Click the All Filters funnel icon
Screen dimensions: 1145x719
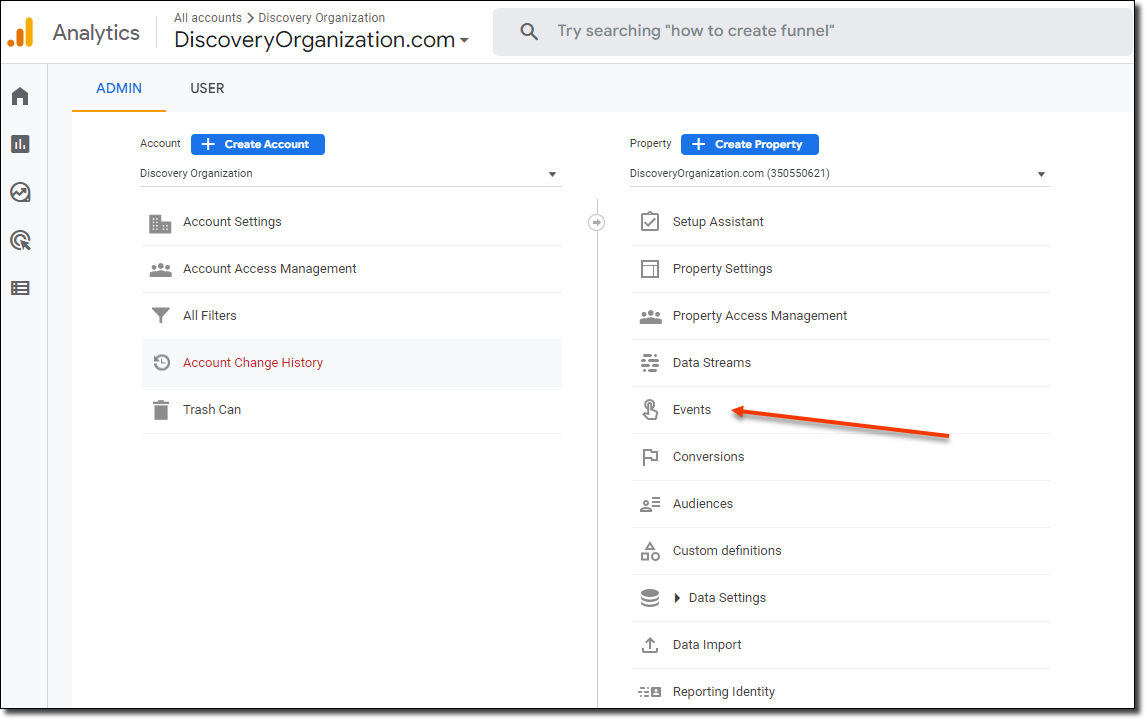(x=161, y=315)
